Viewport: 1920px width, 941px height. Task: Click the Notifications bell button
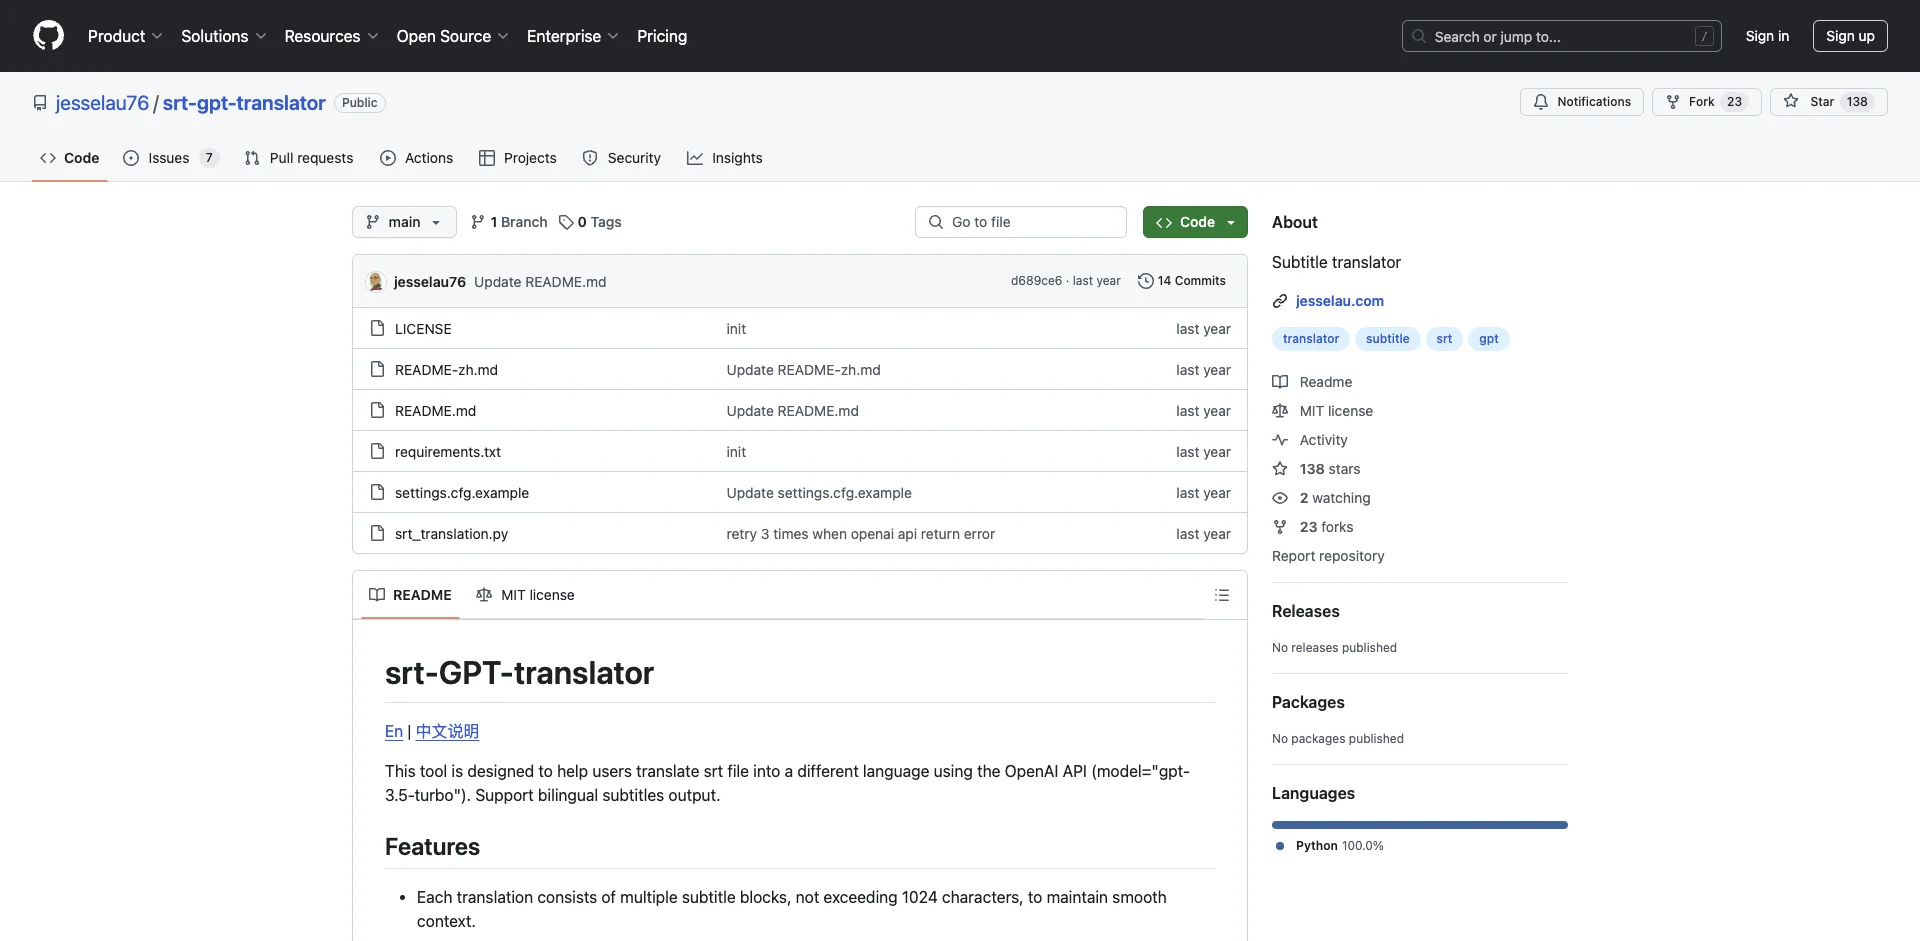tap(1581, 102)
